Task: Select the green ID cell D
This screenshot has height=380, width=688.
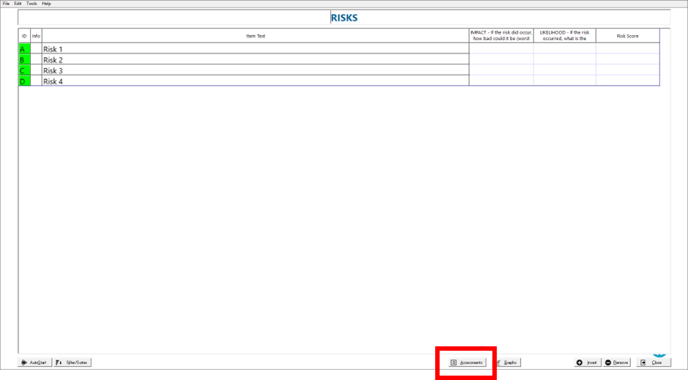Action: [x=24, y=81]
